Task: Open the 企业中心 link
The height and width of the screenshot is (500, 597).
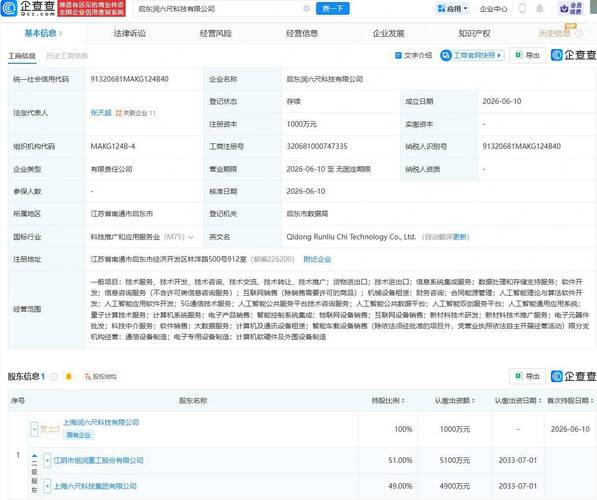Action: click(x=493, y=9)
